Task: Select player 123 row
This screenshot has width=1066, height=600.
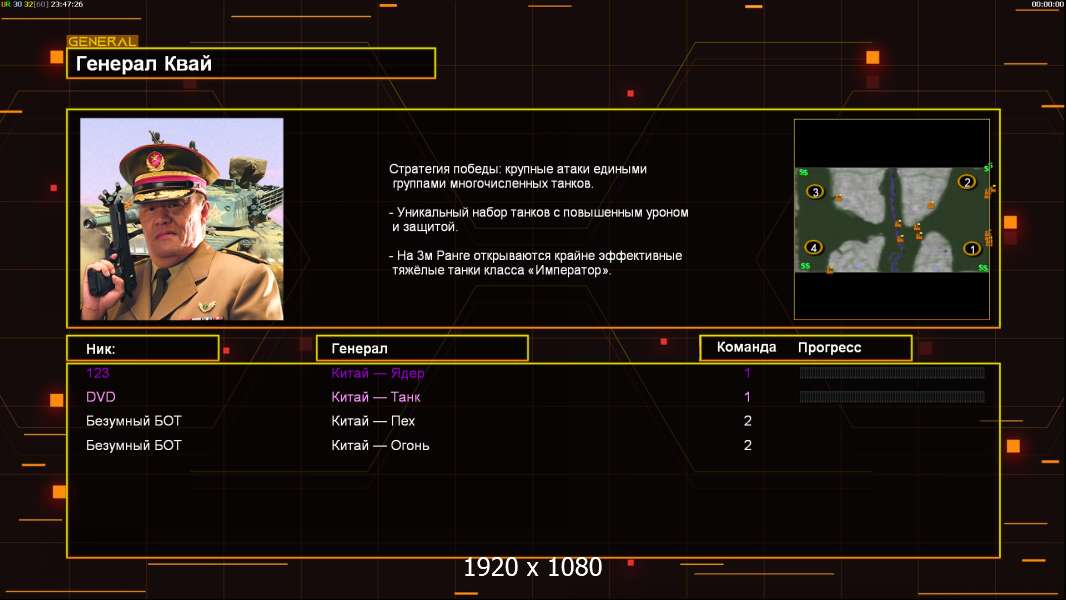Action: pyautogui.click(x=533, y=372)
